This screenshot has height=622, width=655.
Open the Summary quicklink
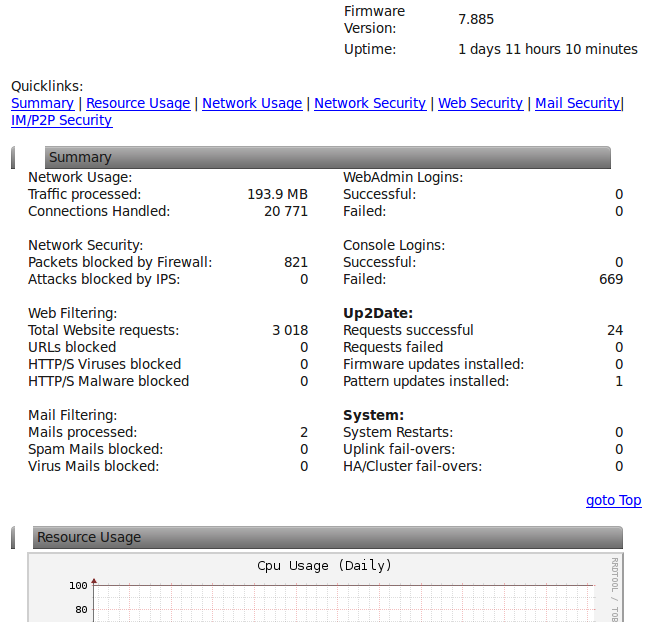(x=42, y=103)
